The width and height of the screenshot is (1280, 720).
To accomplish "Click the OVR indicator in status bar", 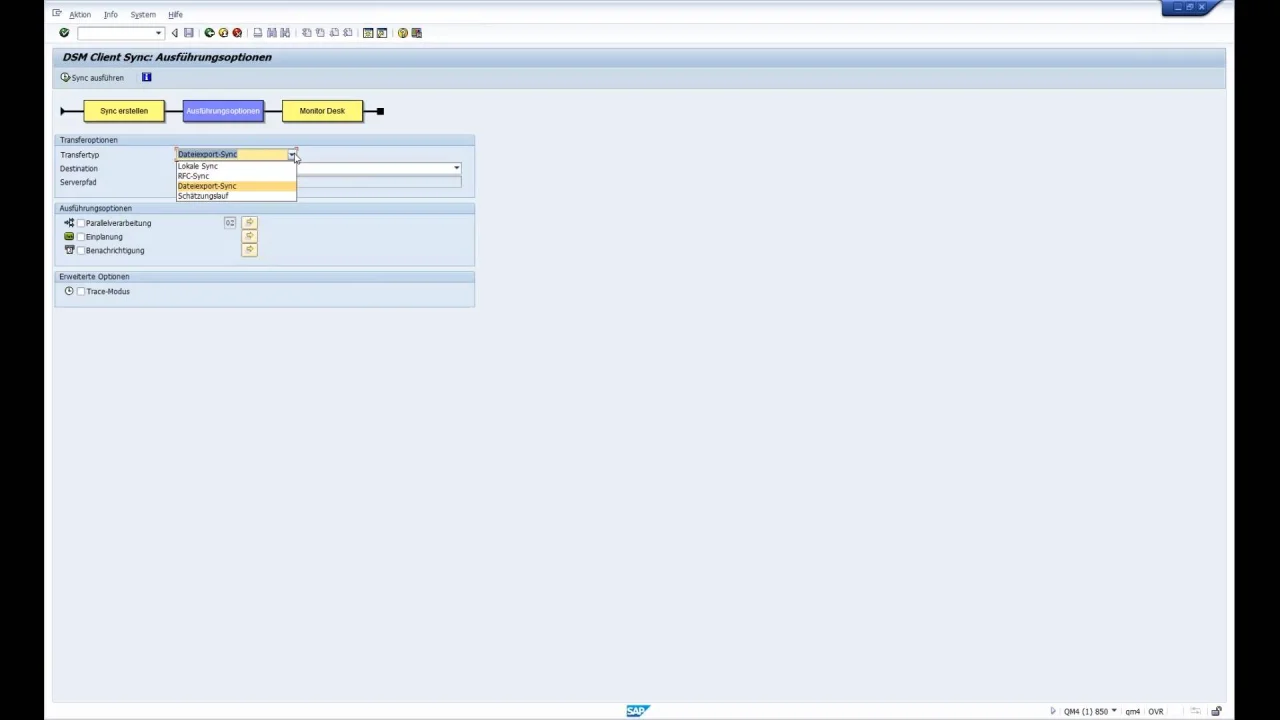I will 1156,712.
